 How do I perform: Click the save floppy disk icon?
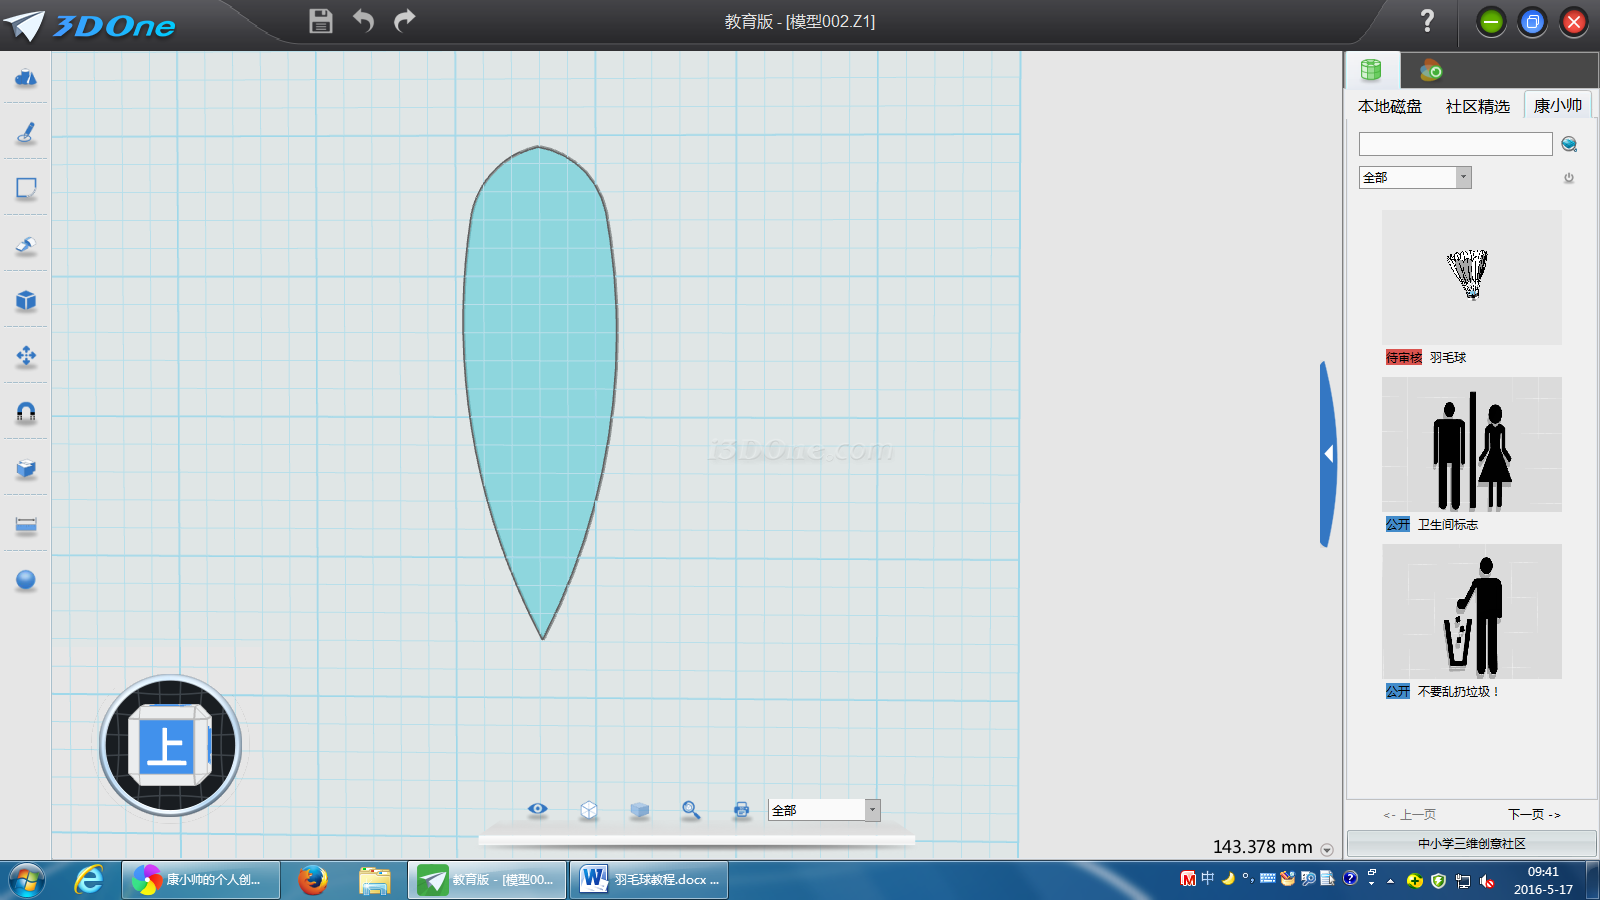[320, 21]
